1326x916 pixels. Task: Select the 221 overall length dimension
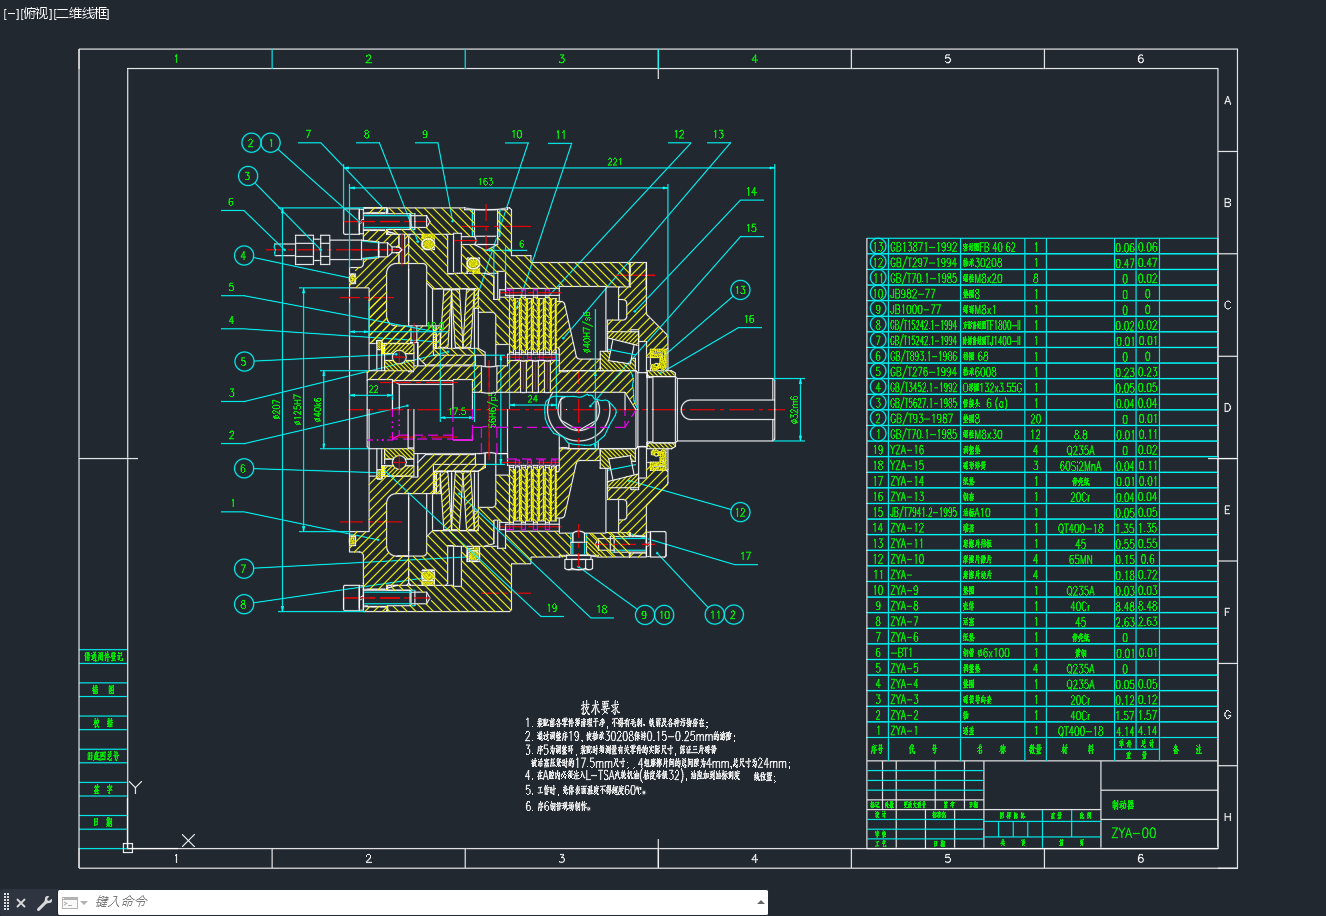point(616,161)
